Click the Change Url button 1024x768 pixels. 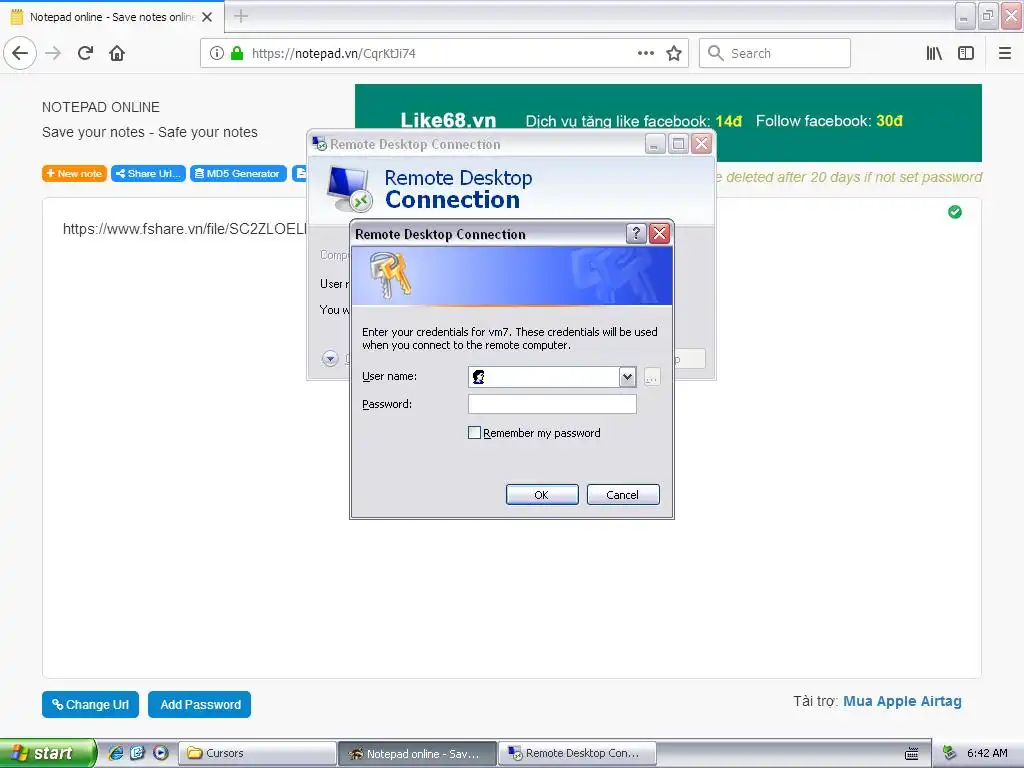(90, 704)
